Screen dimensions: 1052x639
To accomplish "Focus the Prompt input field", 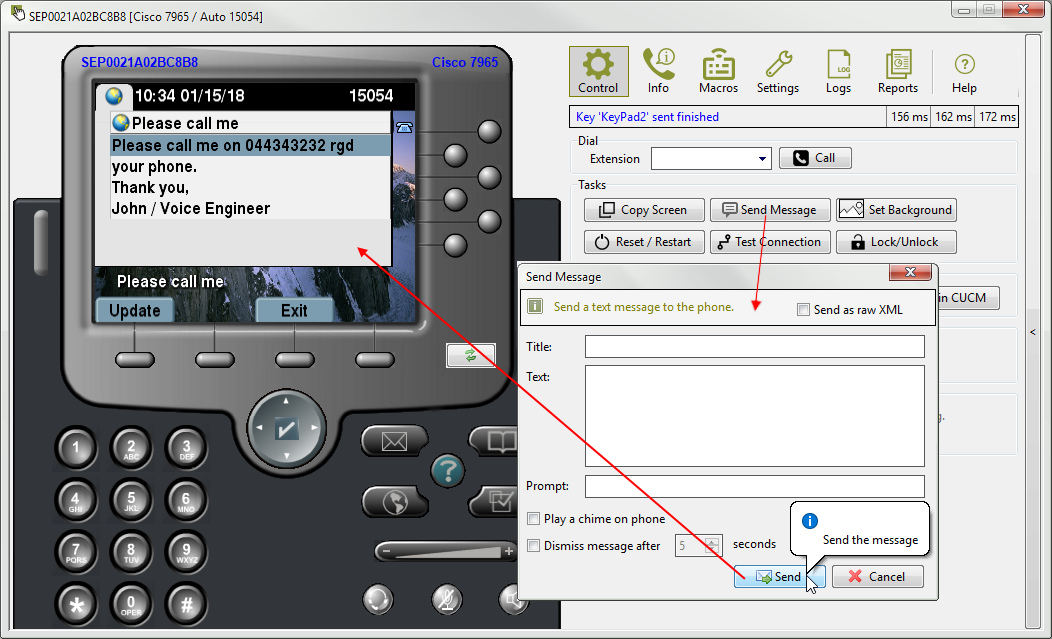I will pyautogui.click(x=755, y=487).
